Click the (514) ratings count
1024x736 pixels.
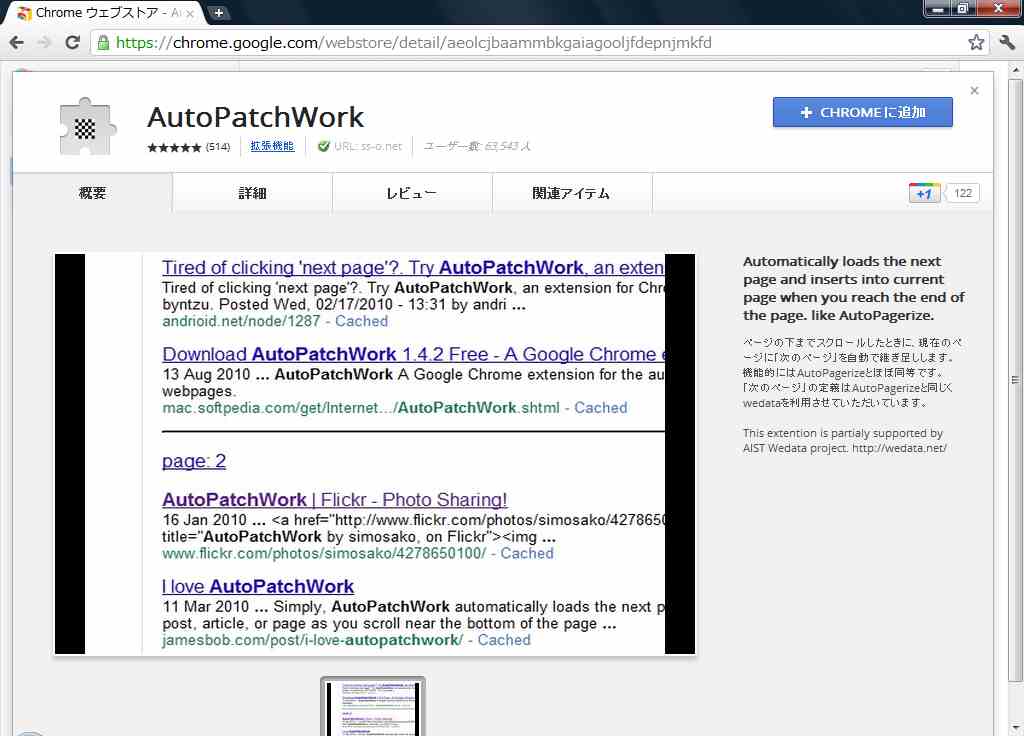(218, 147)
